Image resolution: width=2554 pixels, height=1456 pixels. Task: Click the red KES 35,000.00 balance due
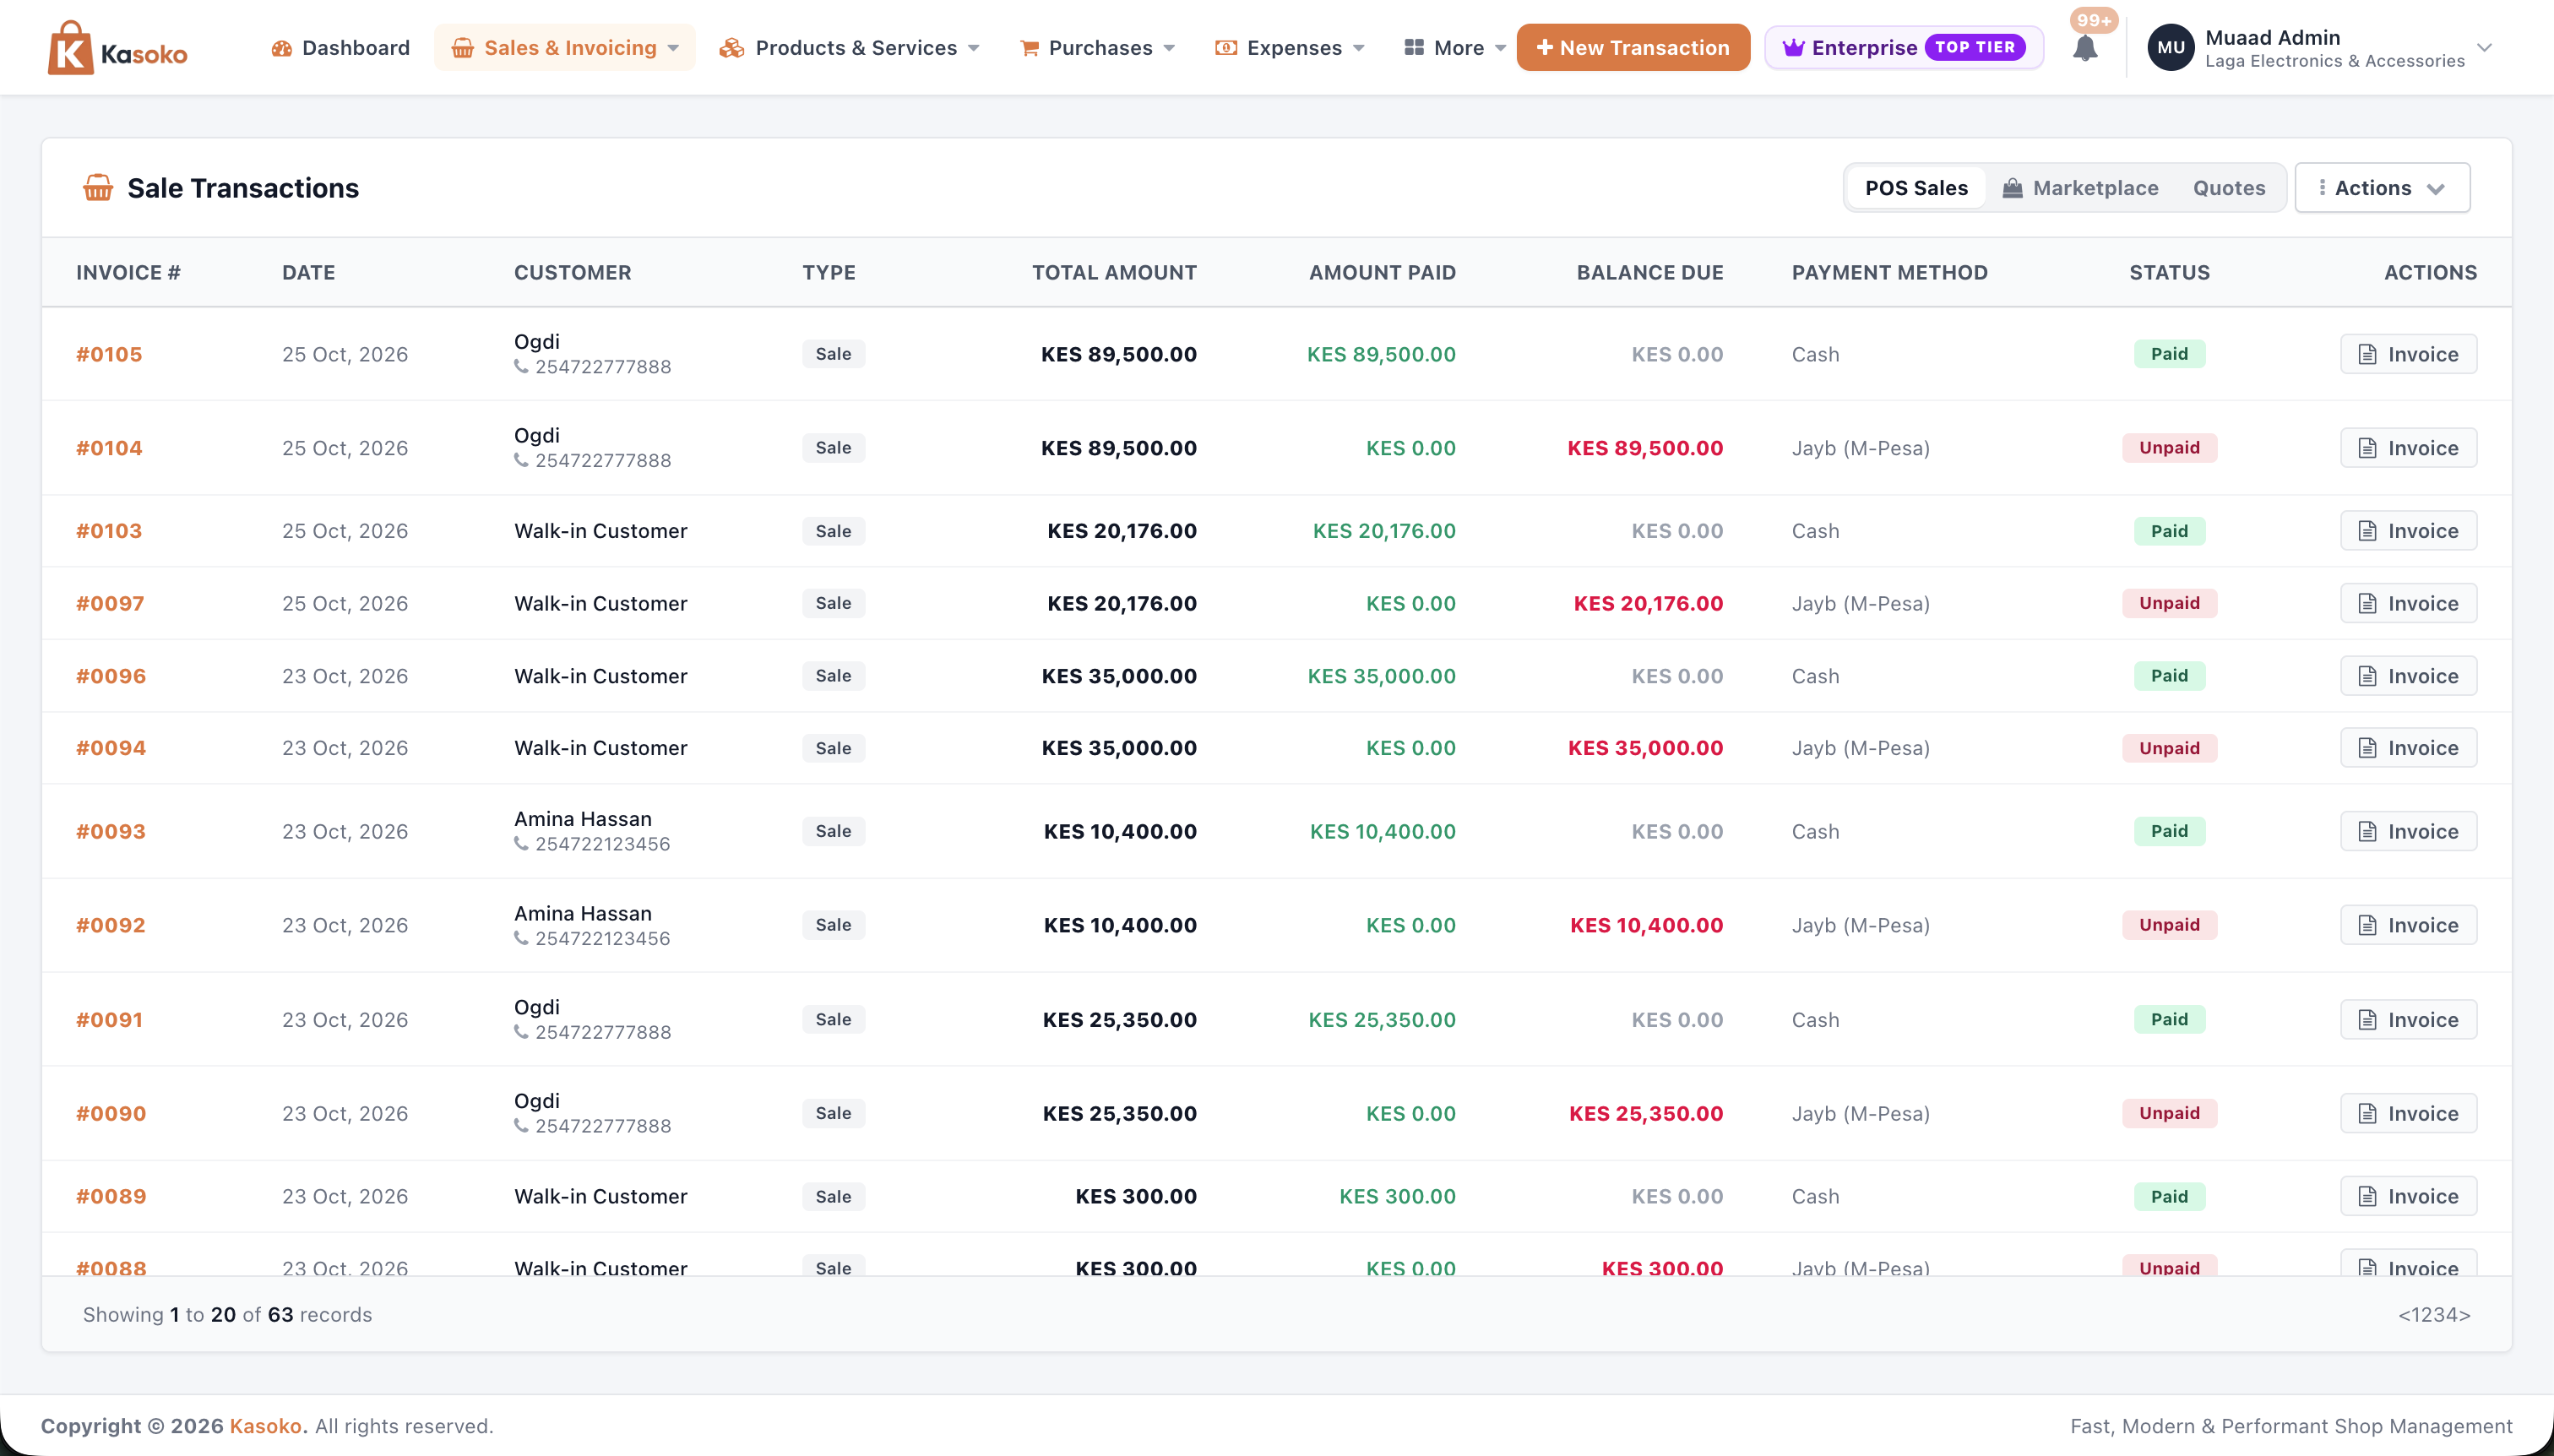click(1645, 748)
